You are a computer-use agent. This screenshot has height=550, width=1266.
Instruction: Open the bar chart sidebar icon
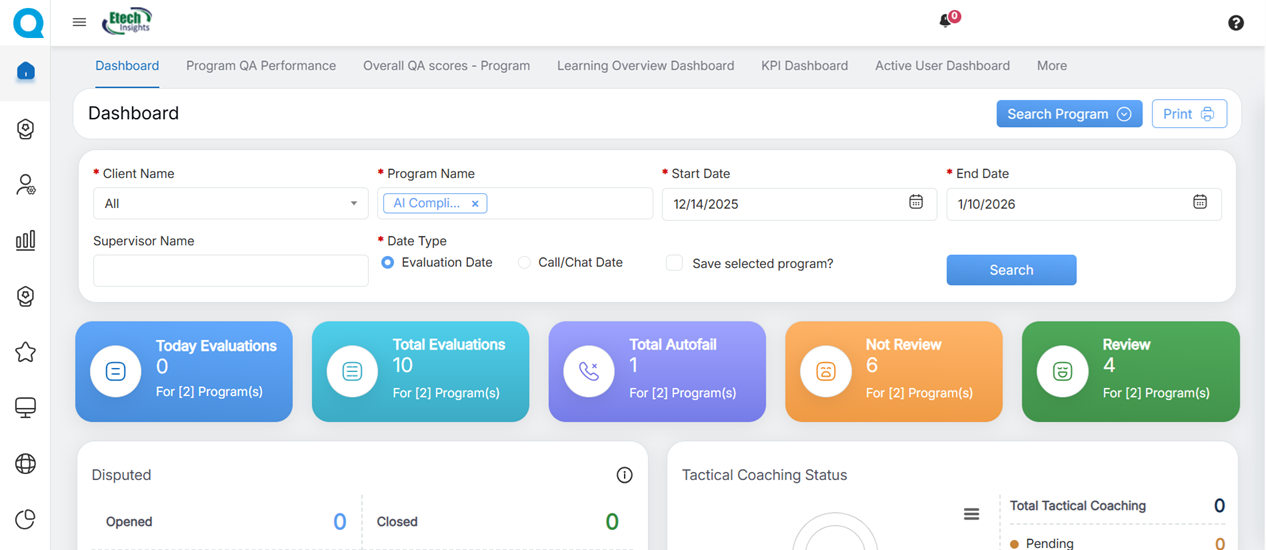(26, 240)
